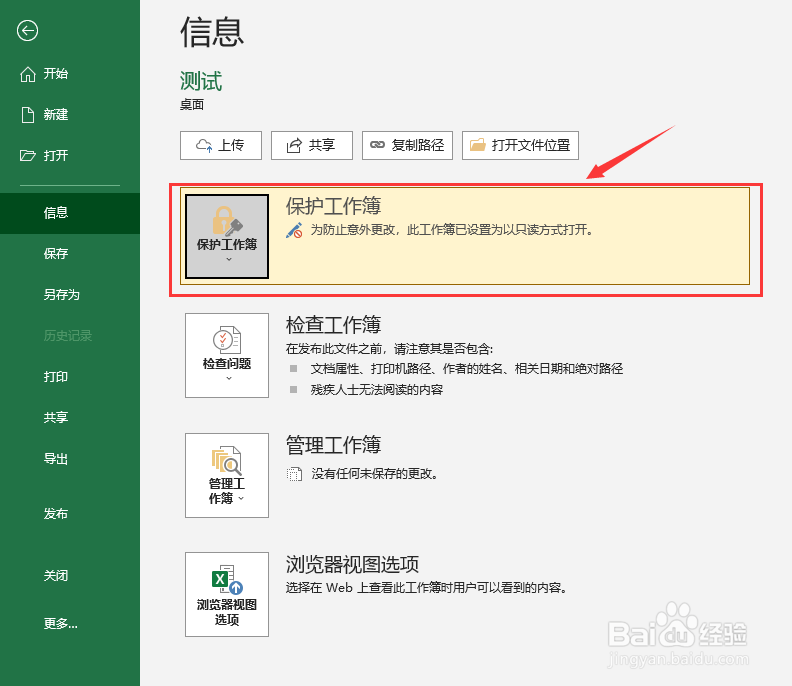Select 信息 in the sidebar
The width and height of the screenshot is (792, 686).
[x=70, y=213]
